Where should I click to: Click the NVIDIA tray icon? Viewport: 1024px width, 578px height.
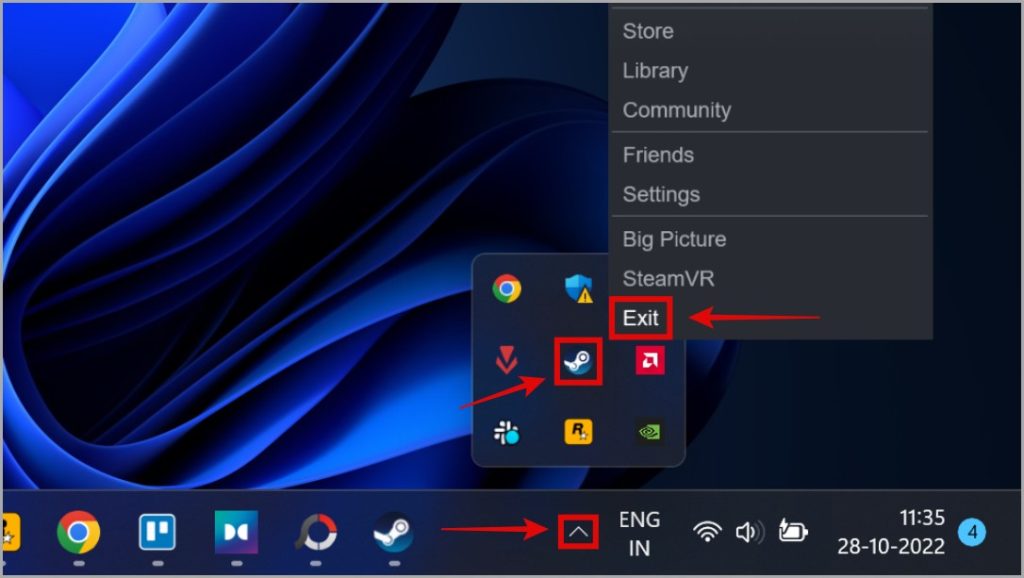click(x=650, y=432)
